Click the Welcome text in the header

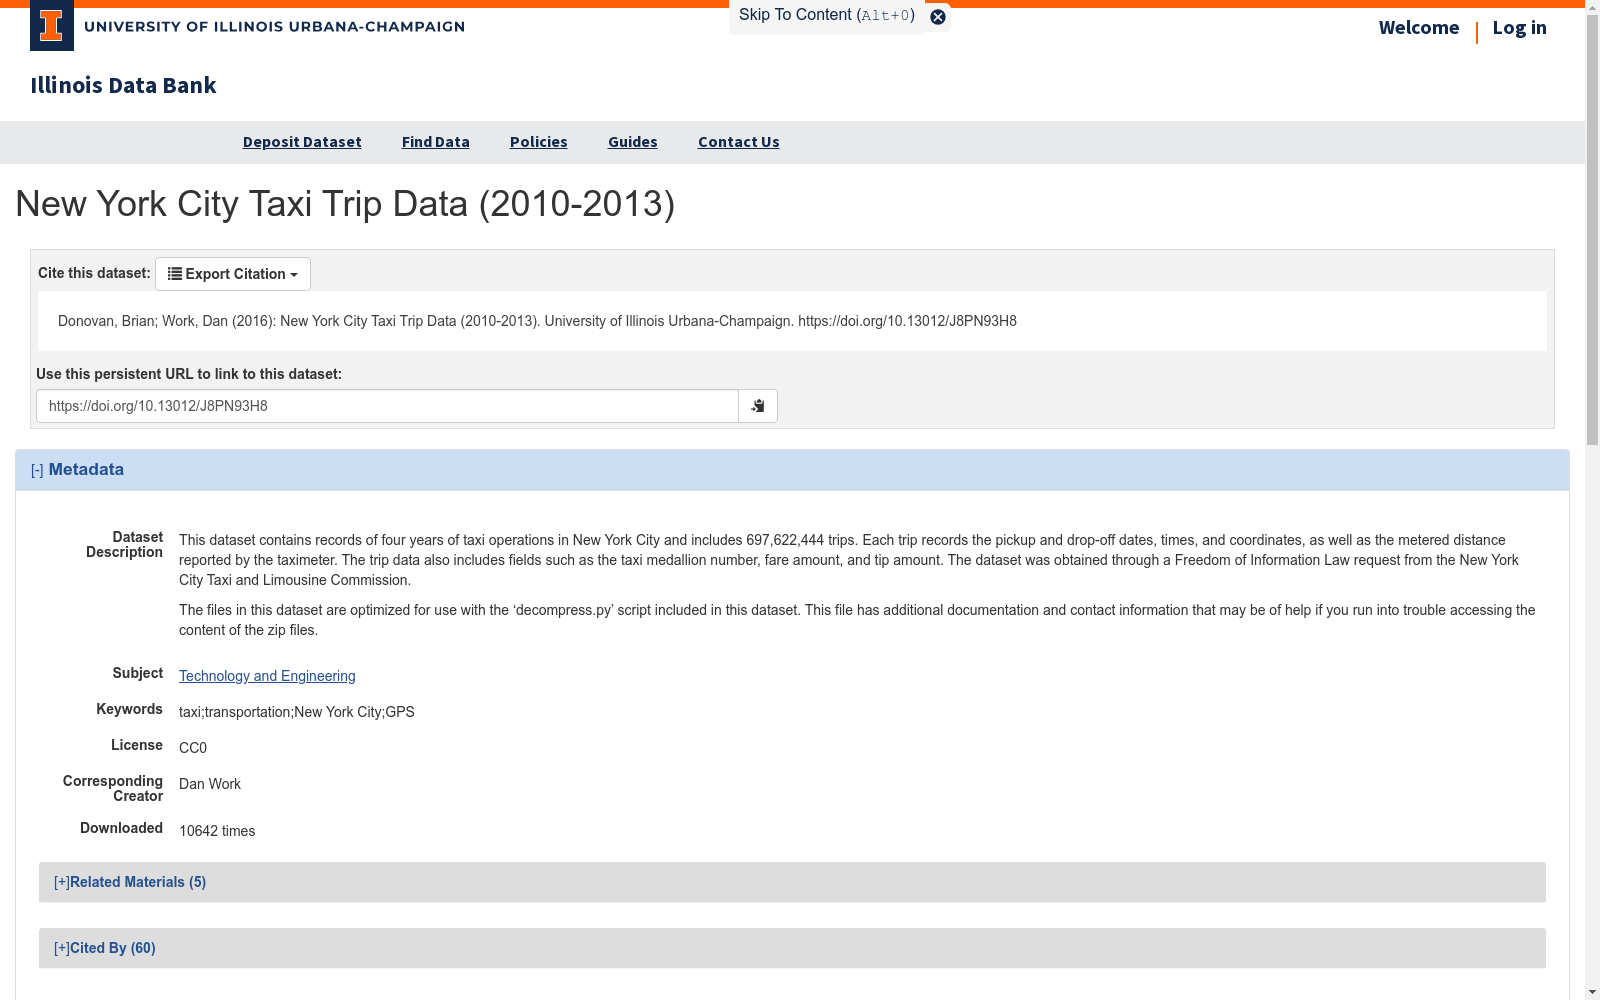(1419, 28)
